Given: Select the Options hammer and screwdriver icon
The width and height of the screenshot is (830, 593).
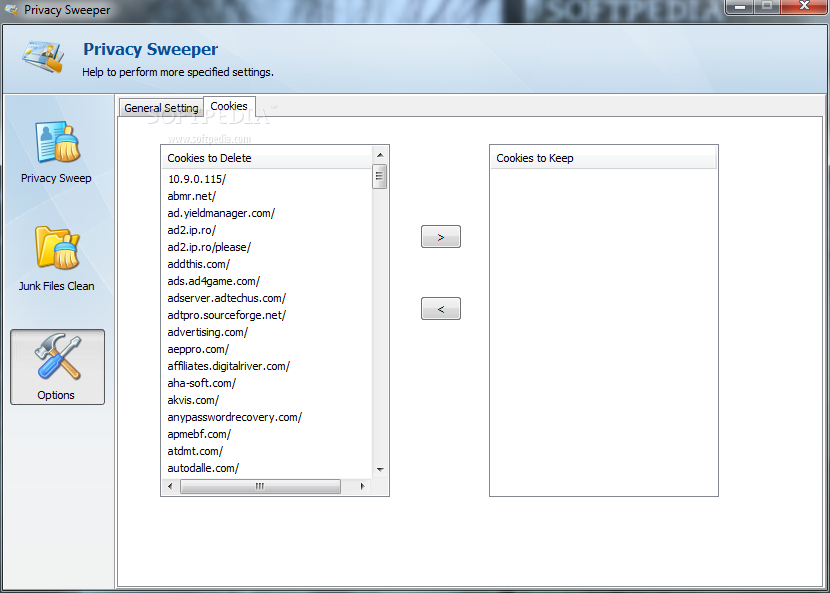Looking at the screenshot, I should 58,357.
